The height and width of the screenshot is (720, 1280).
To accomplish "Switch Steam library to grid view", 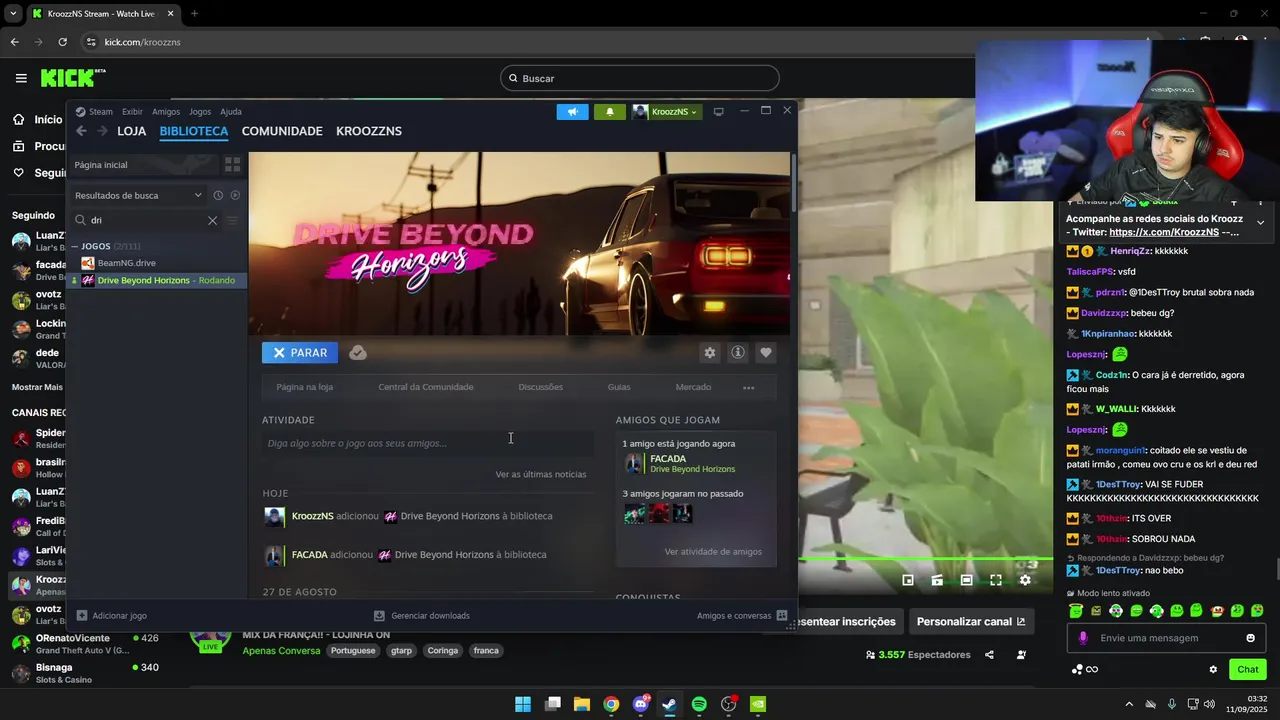I will click(232, 165).
